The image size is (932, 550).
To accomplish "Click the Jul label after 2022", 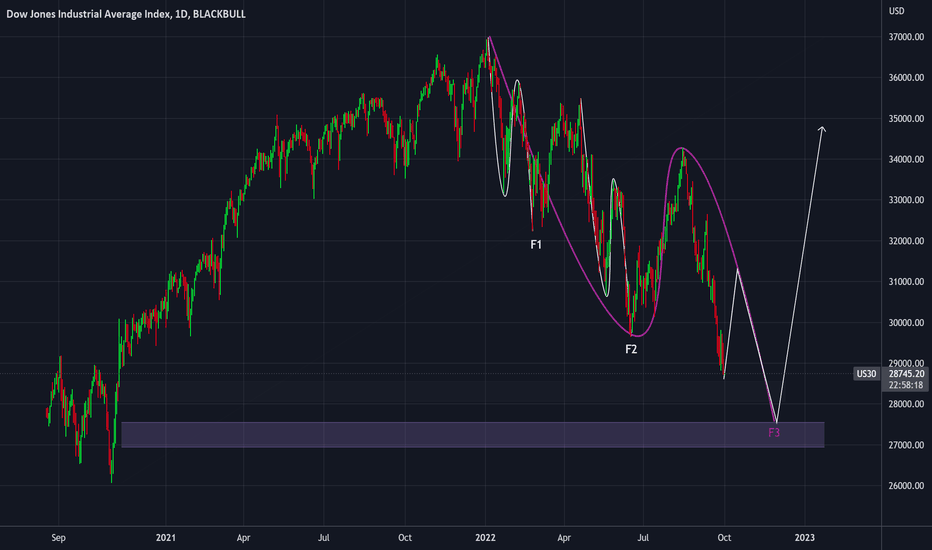I will (643, 538).
